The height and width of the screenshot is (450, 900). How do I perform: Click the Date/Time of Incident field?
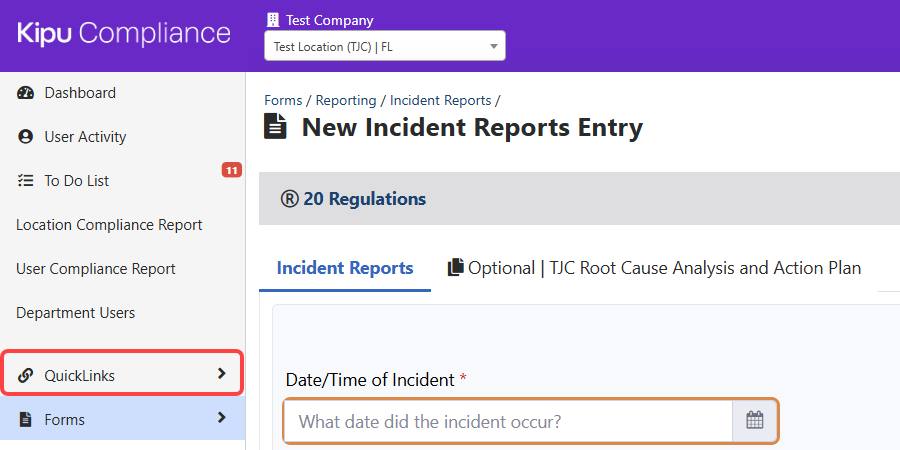(508, 421)
